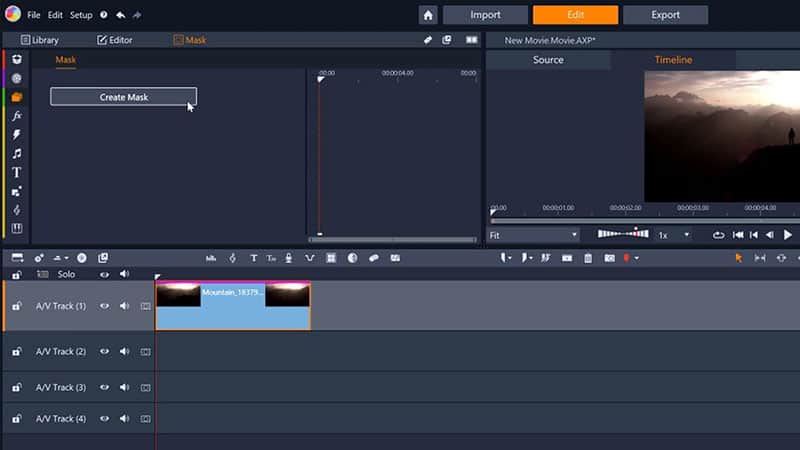Image resolution: width=800 pixels, height=450 pixels.
Task: Switch to the Library tab
Action: click(x=39, y=40)
